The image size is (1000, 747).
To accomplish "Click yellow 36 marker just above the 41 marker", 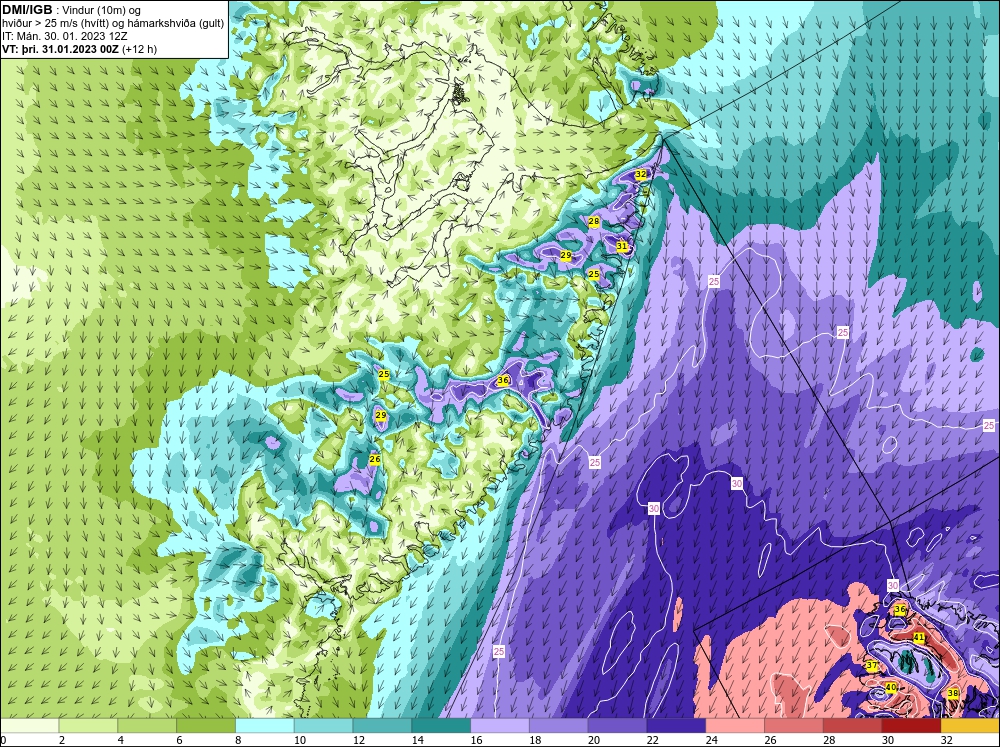I will point(900,609).
